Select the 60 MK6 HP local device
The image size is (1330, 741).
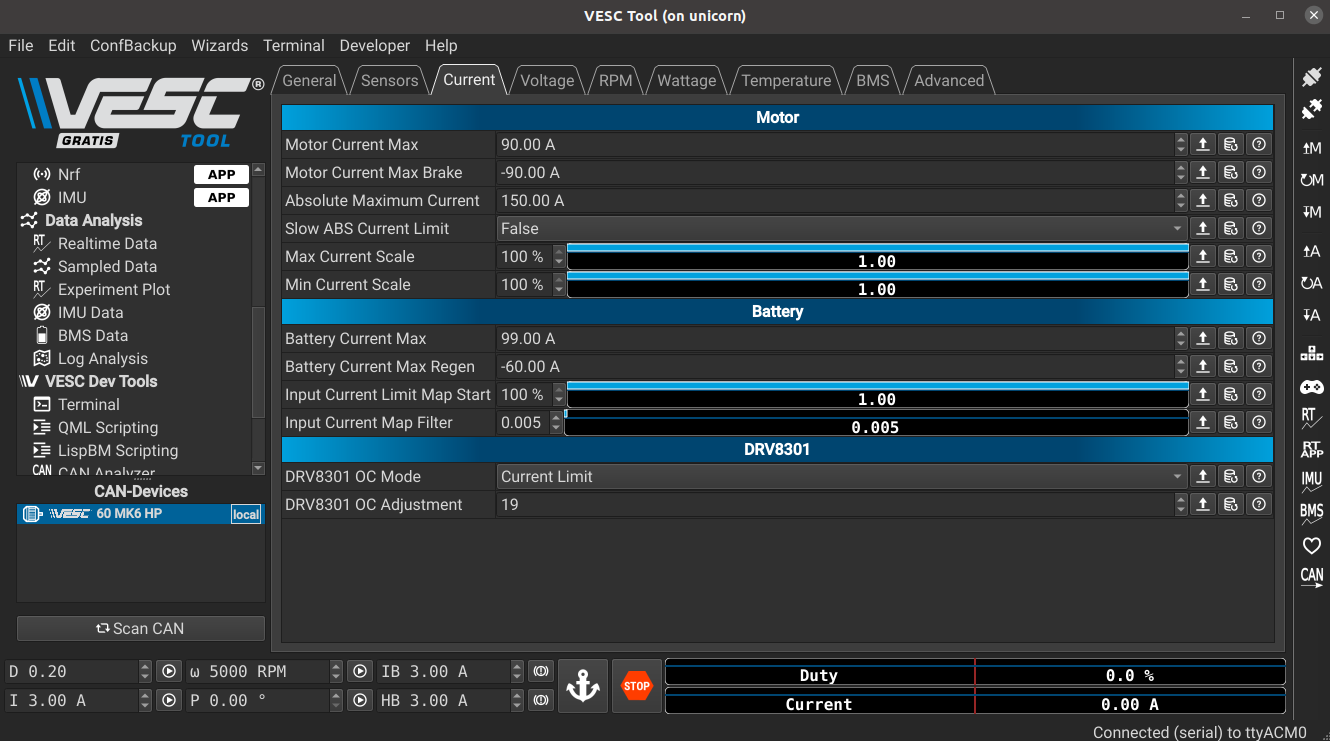[x=140, y=514]
